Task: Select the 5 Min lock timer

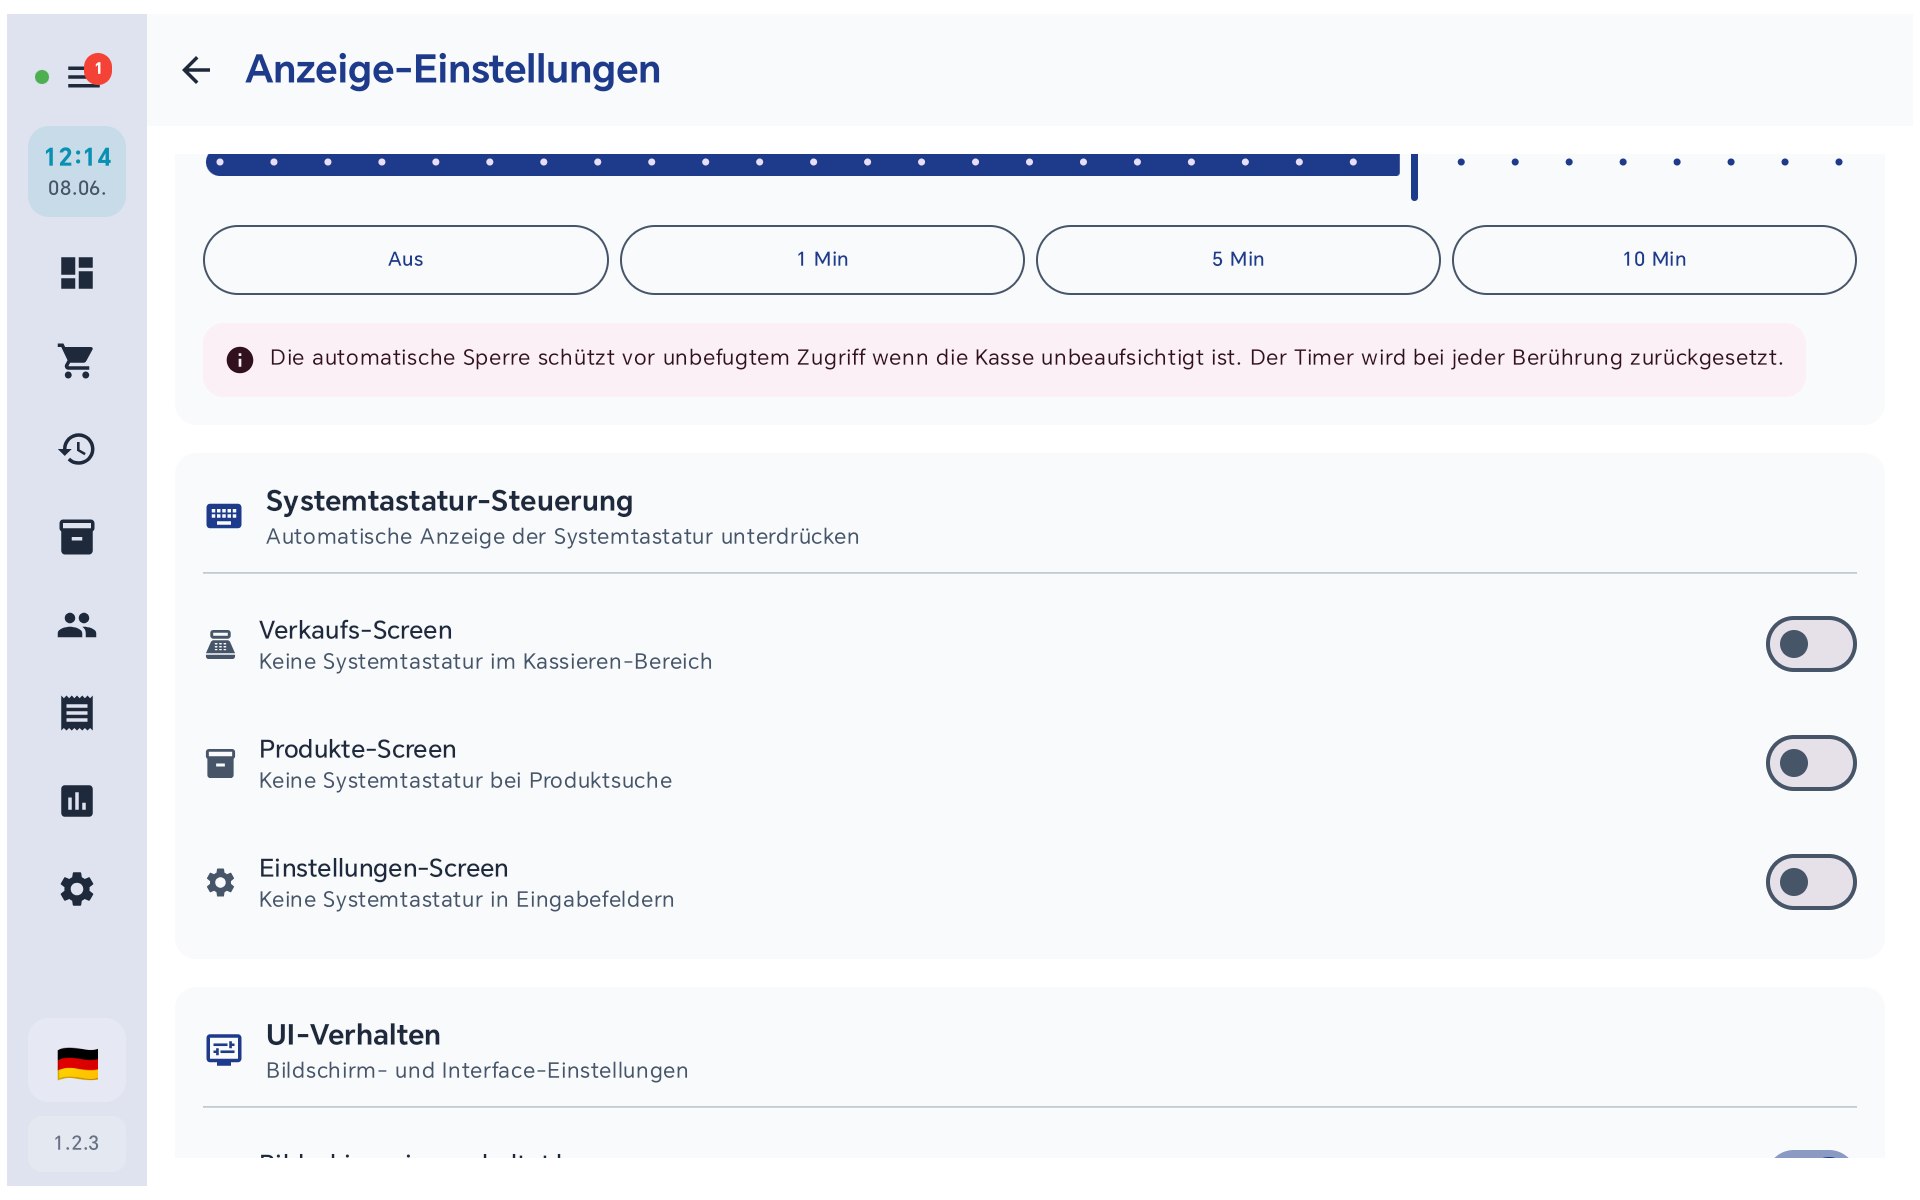Action: pyautogui.click(x=1238, y=260)
